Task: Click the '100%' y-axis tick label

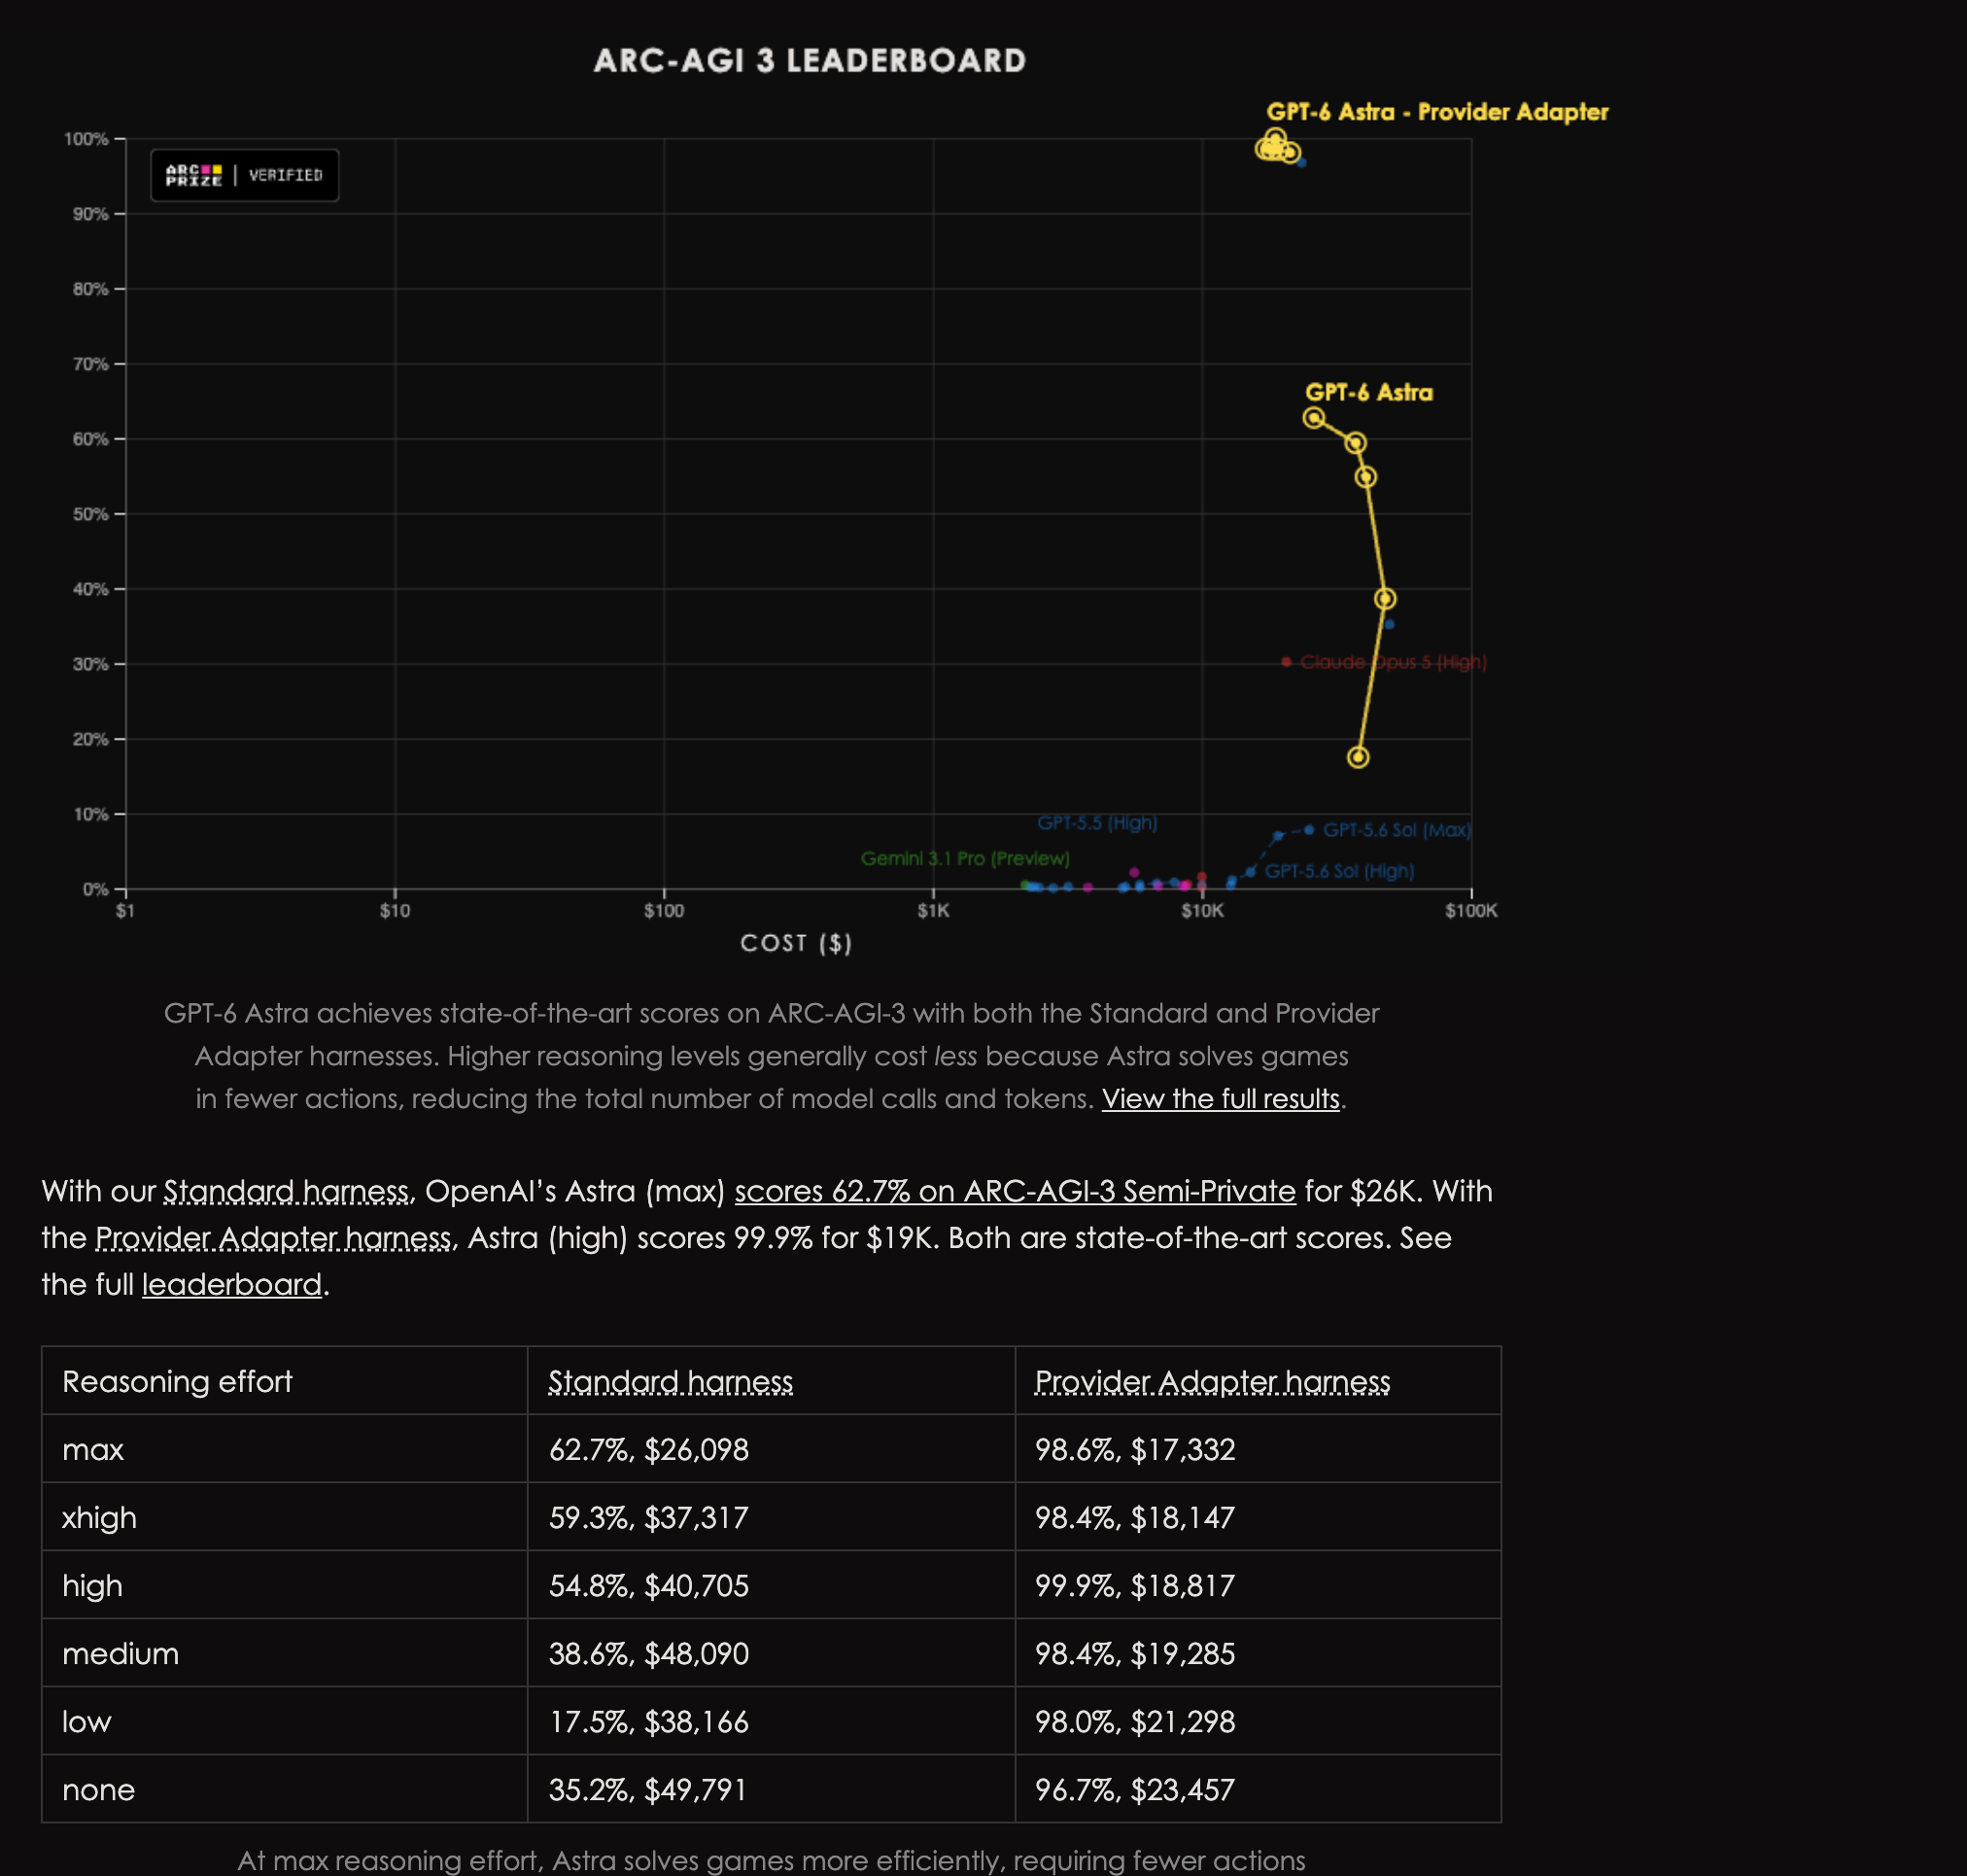Action: (86, 139)
